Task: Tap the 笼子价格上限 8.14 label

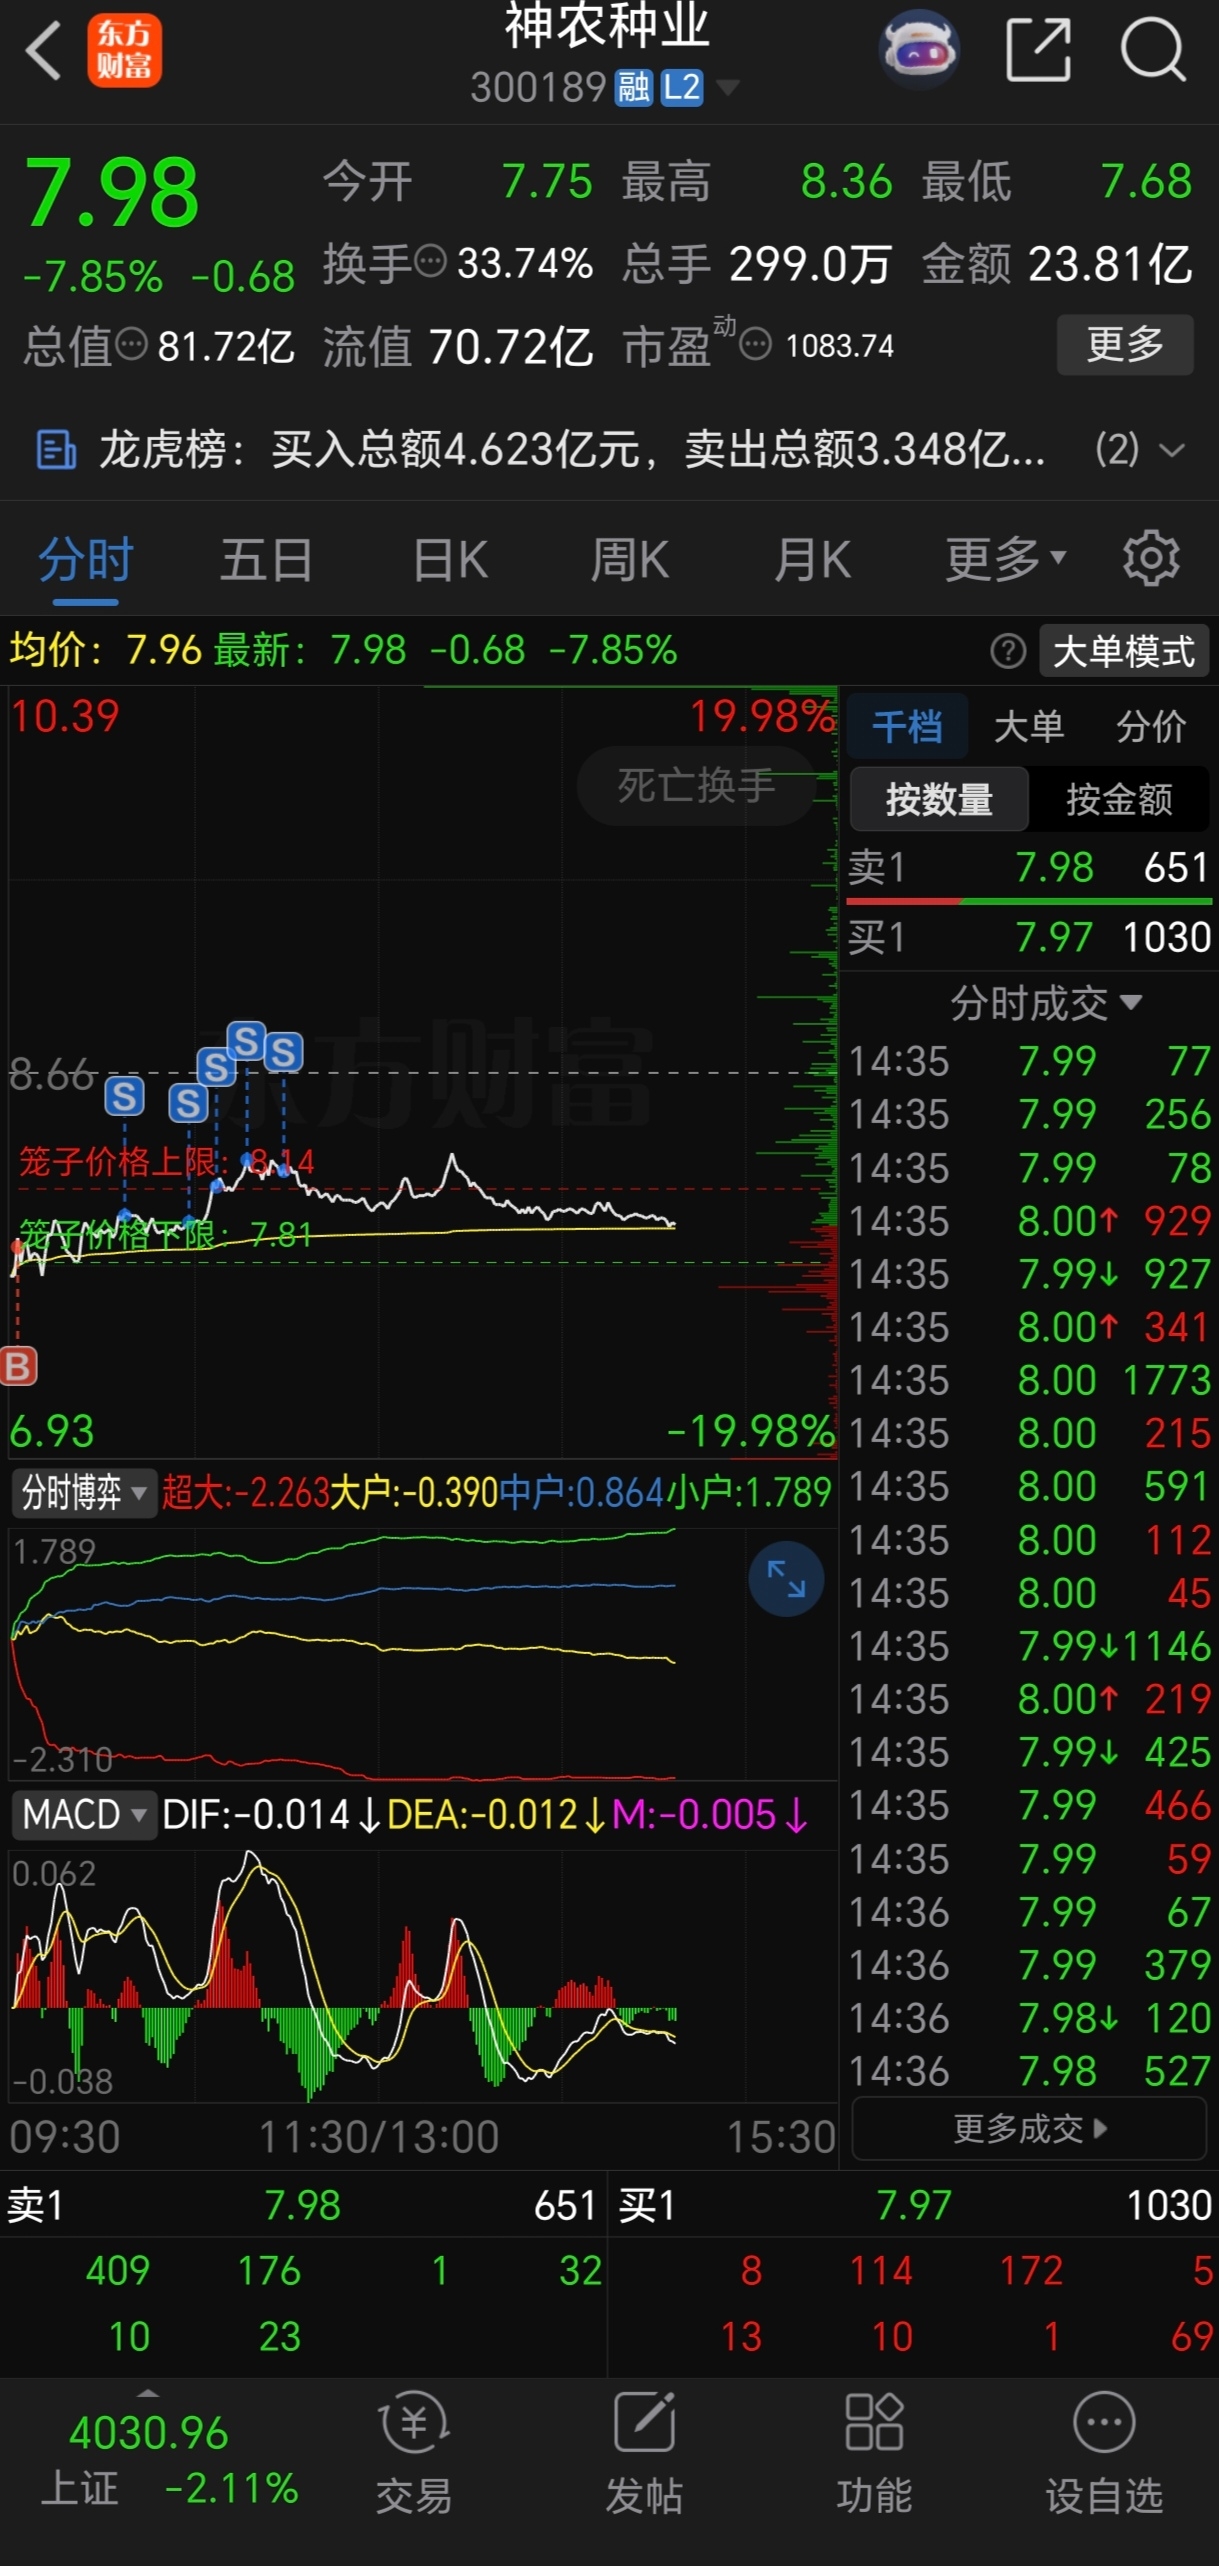Action: [166, 1162]
